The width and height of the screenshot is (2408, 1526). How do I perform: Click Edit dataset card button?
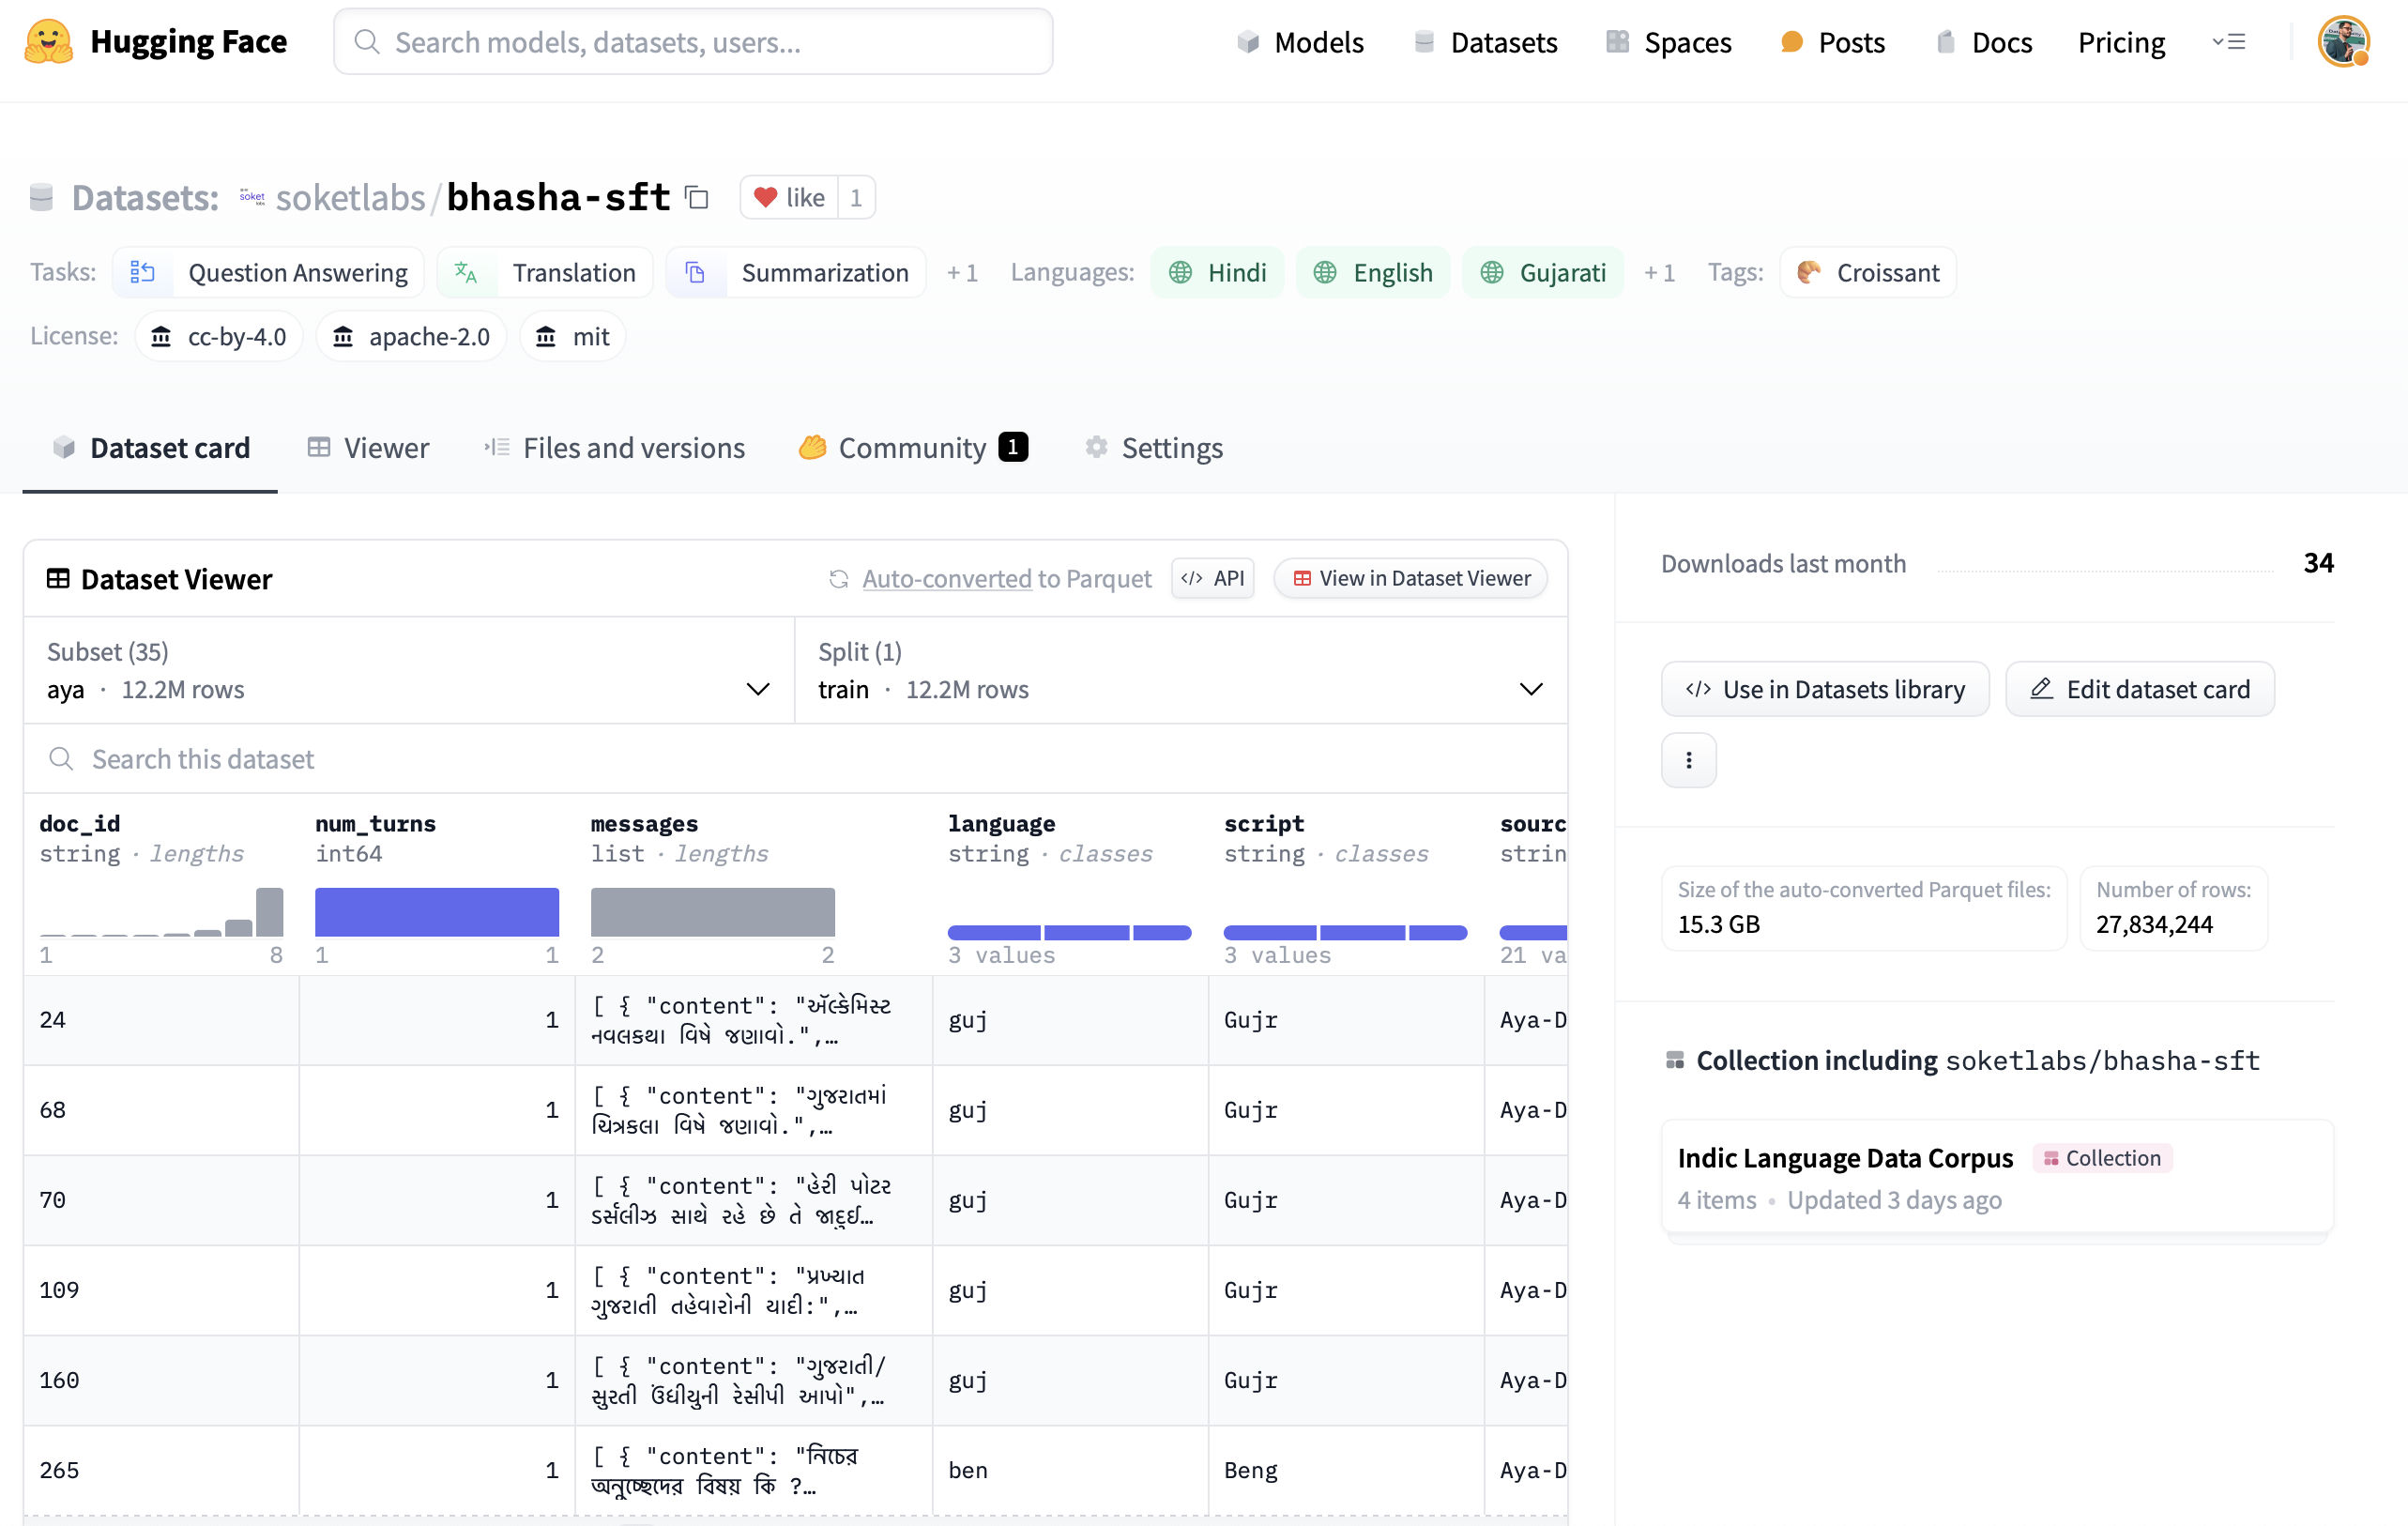[x=2140, y=689]
